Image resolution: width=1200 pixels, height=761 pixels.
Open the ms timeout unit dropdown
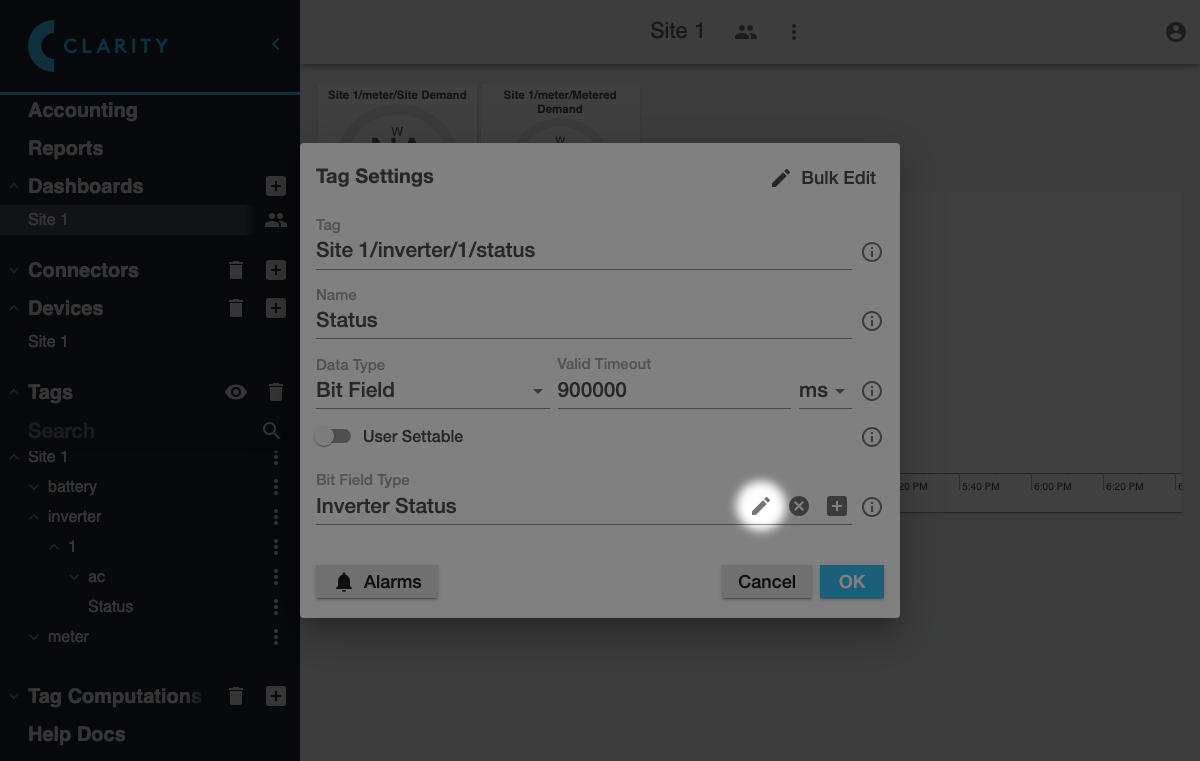click(x=823, y=391)
